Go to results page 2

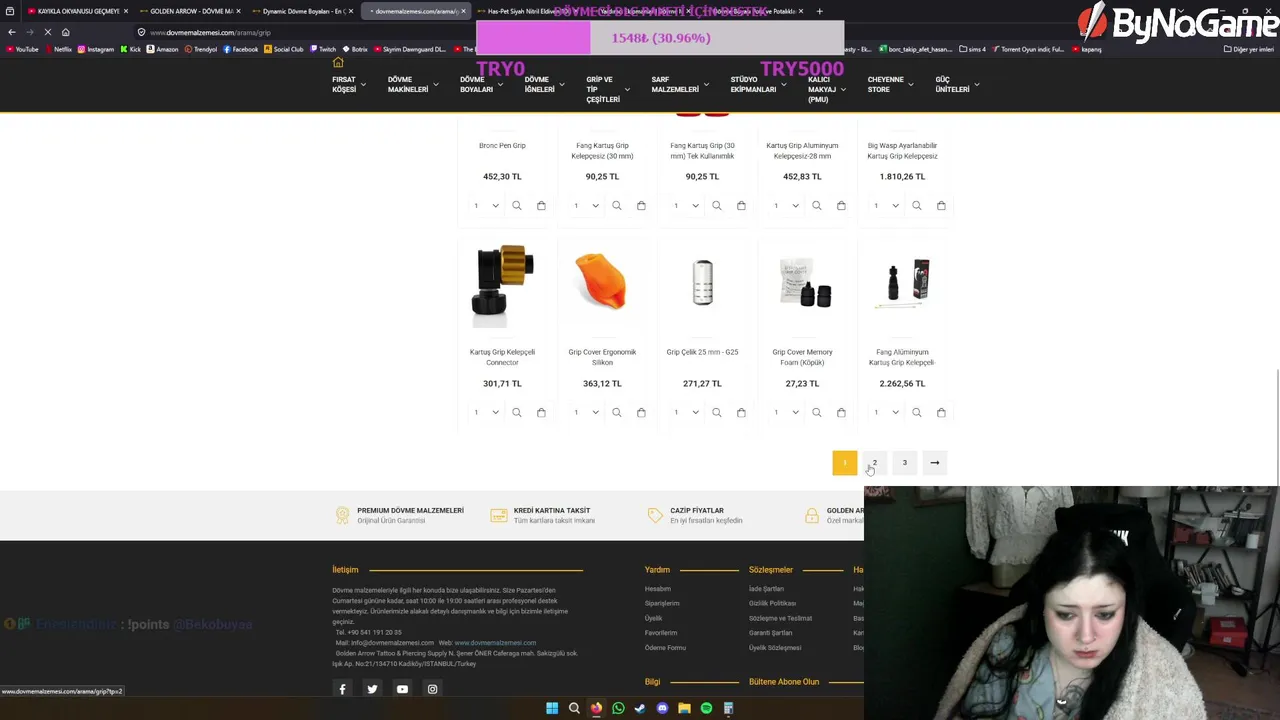(874, 462)
